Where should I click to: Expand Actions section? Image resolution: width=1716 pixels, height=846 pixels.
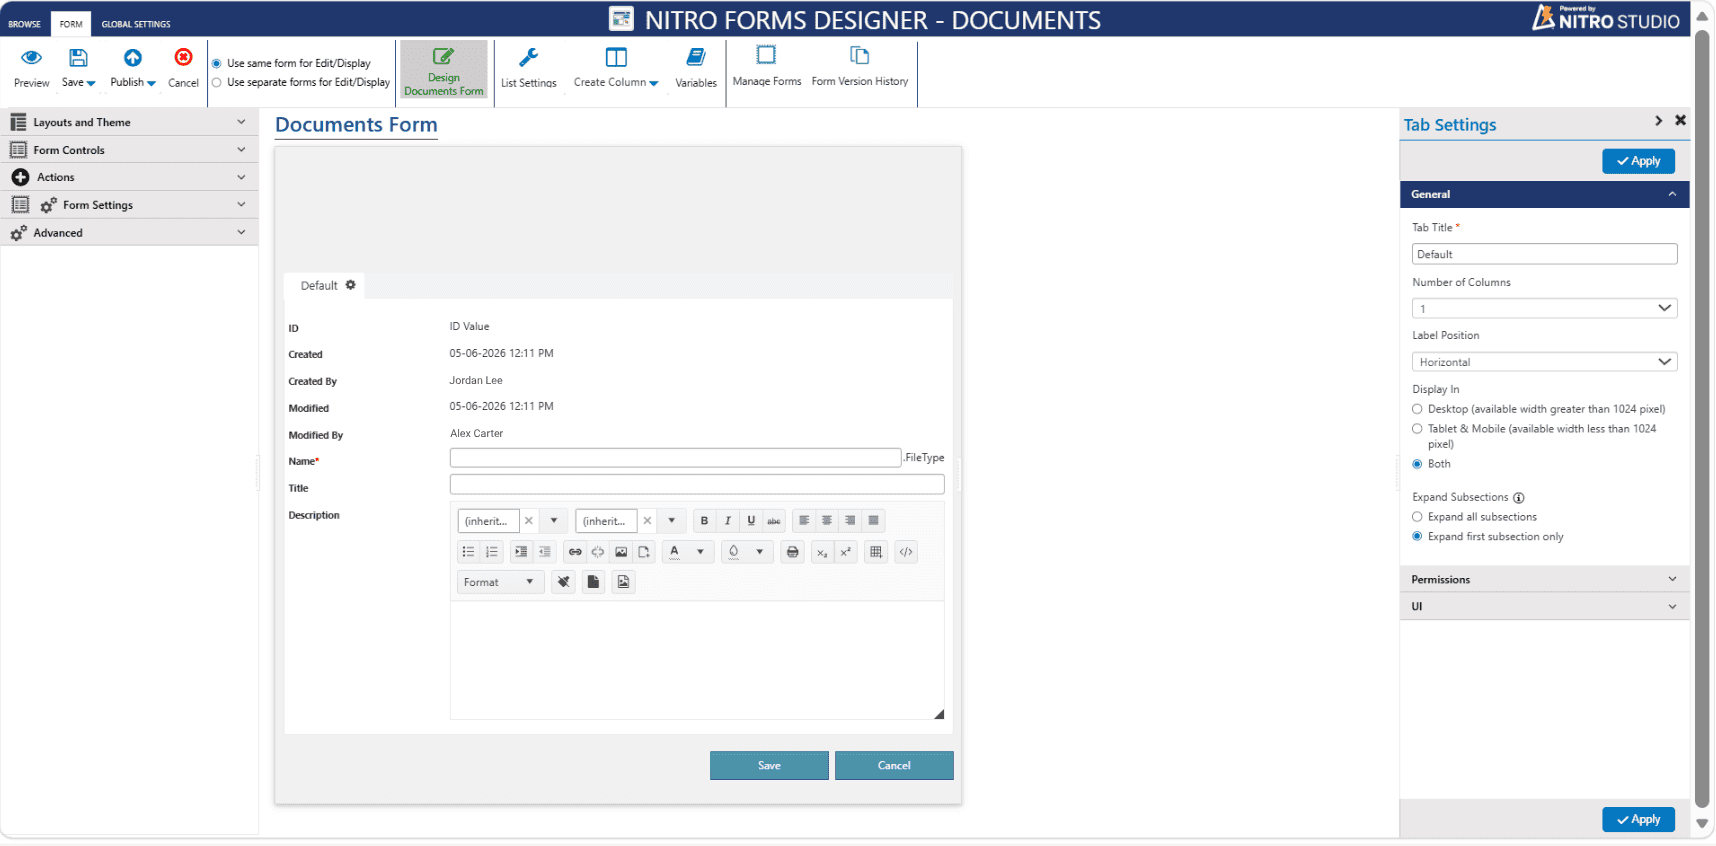coord(129,177)
